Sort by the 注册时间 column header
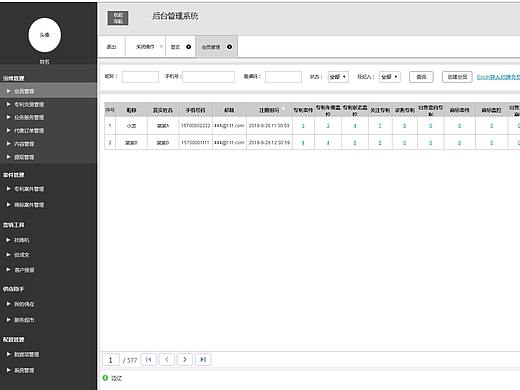Screen dimensions: 520x390 tap(269, 110)
